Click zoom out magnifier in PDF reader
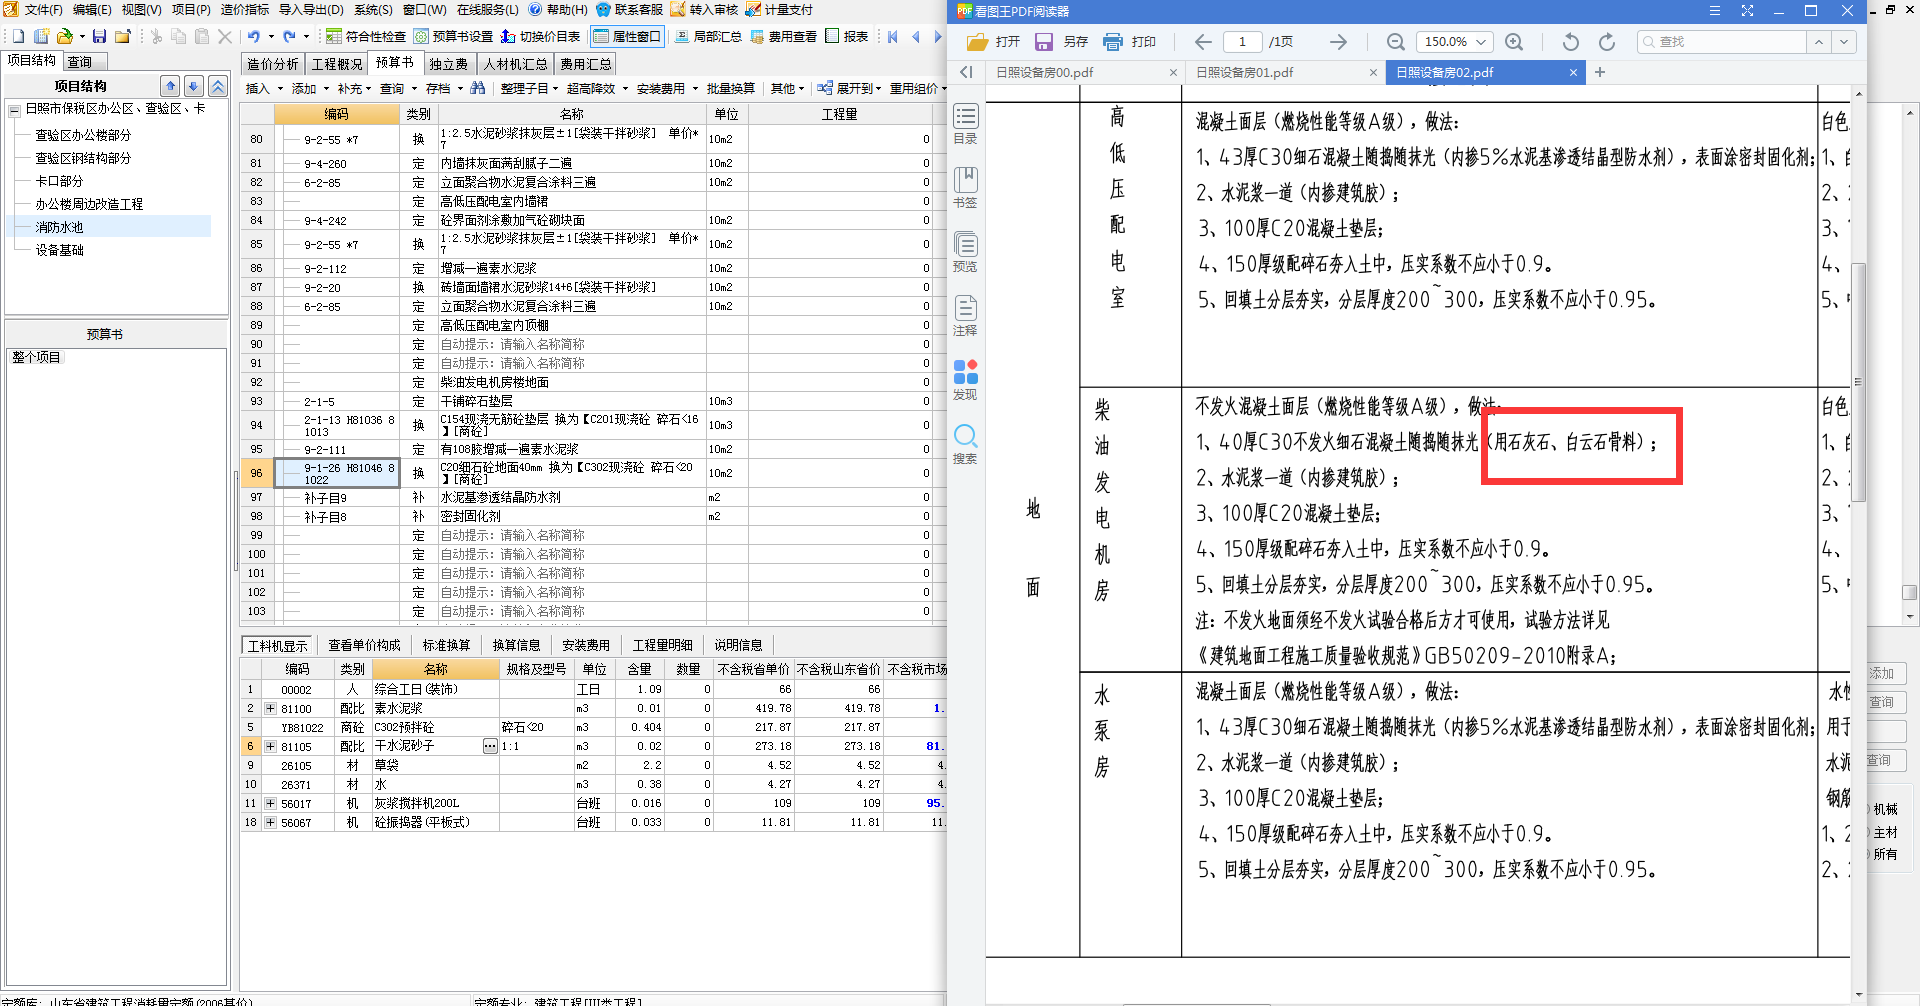1920x1006 pixels. click(x=1395, y=42)
